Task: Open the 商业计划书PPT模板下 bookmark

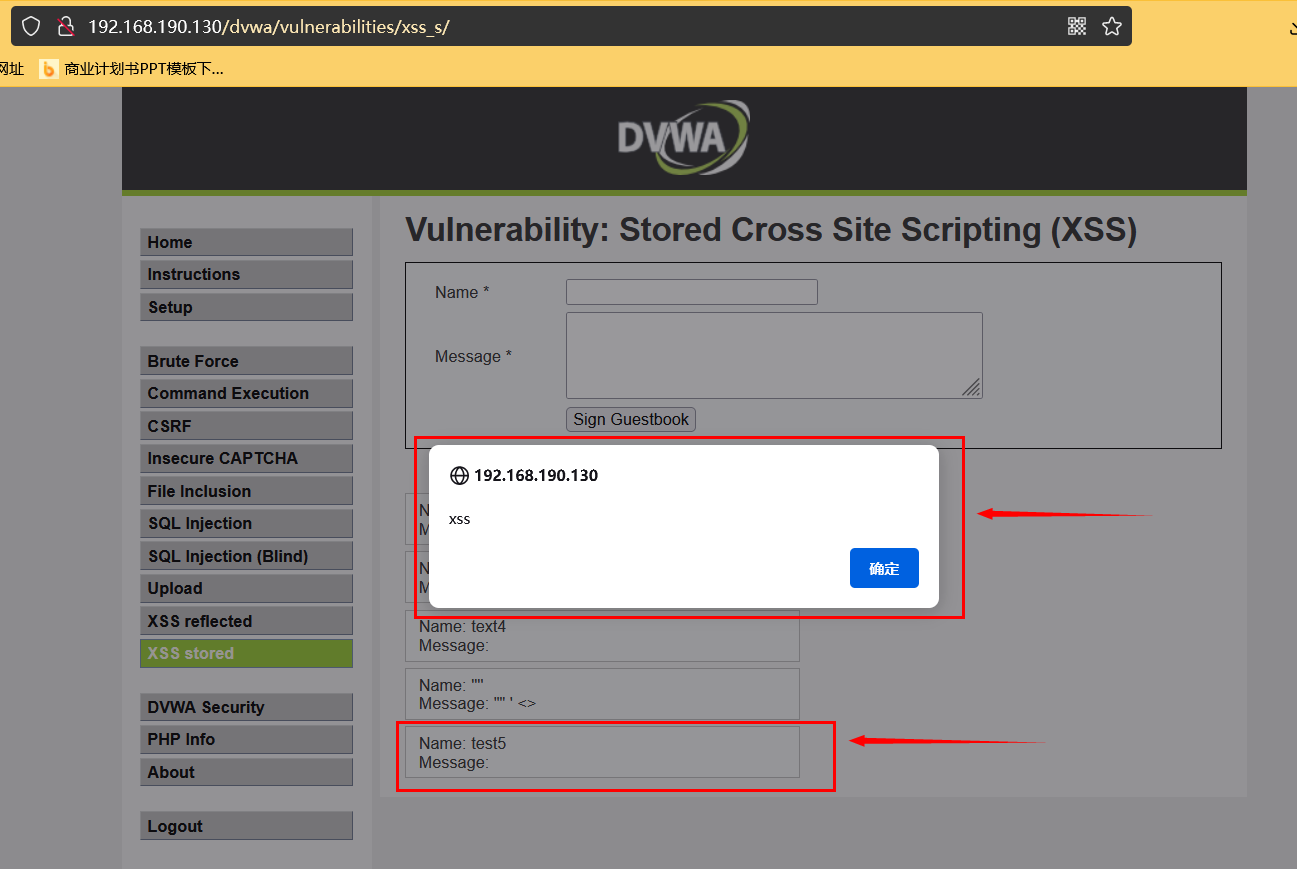Action: [x=131, y=68]
